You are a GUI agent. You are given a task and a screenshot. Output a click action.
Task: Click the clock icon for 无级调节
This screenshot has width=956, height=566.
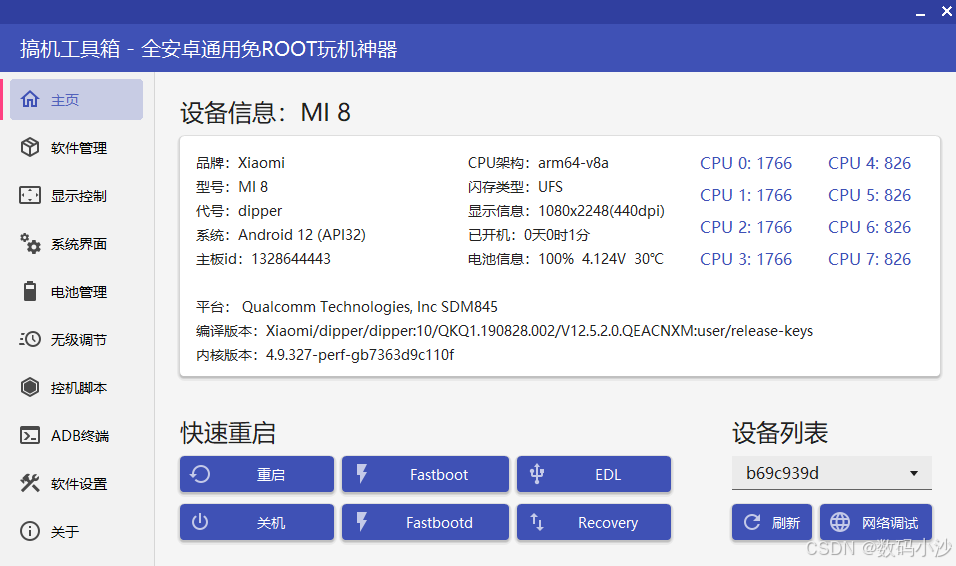(x=30, y=339)
